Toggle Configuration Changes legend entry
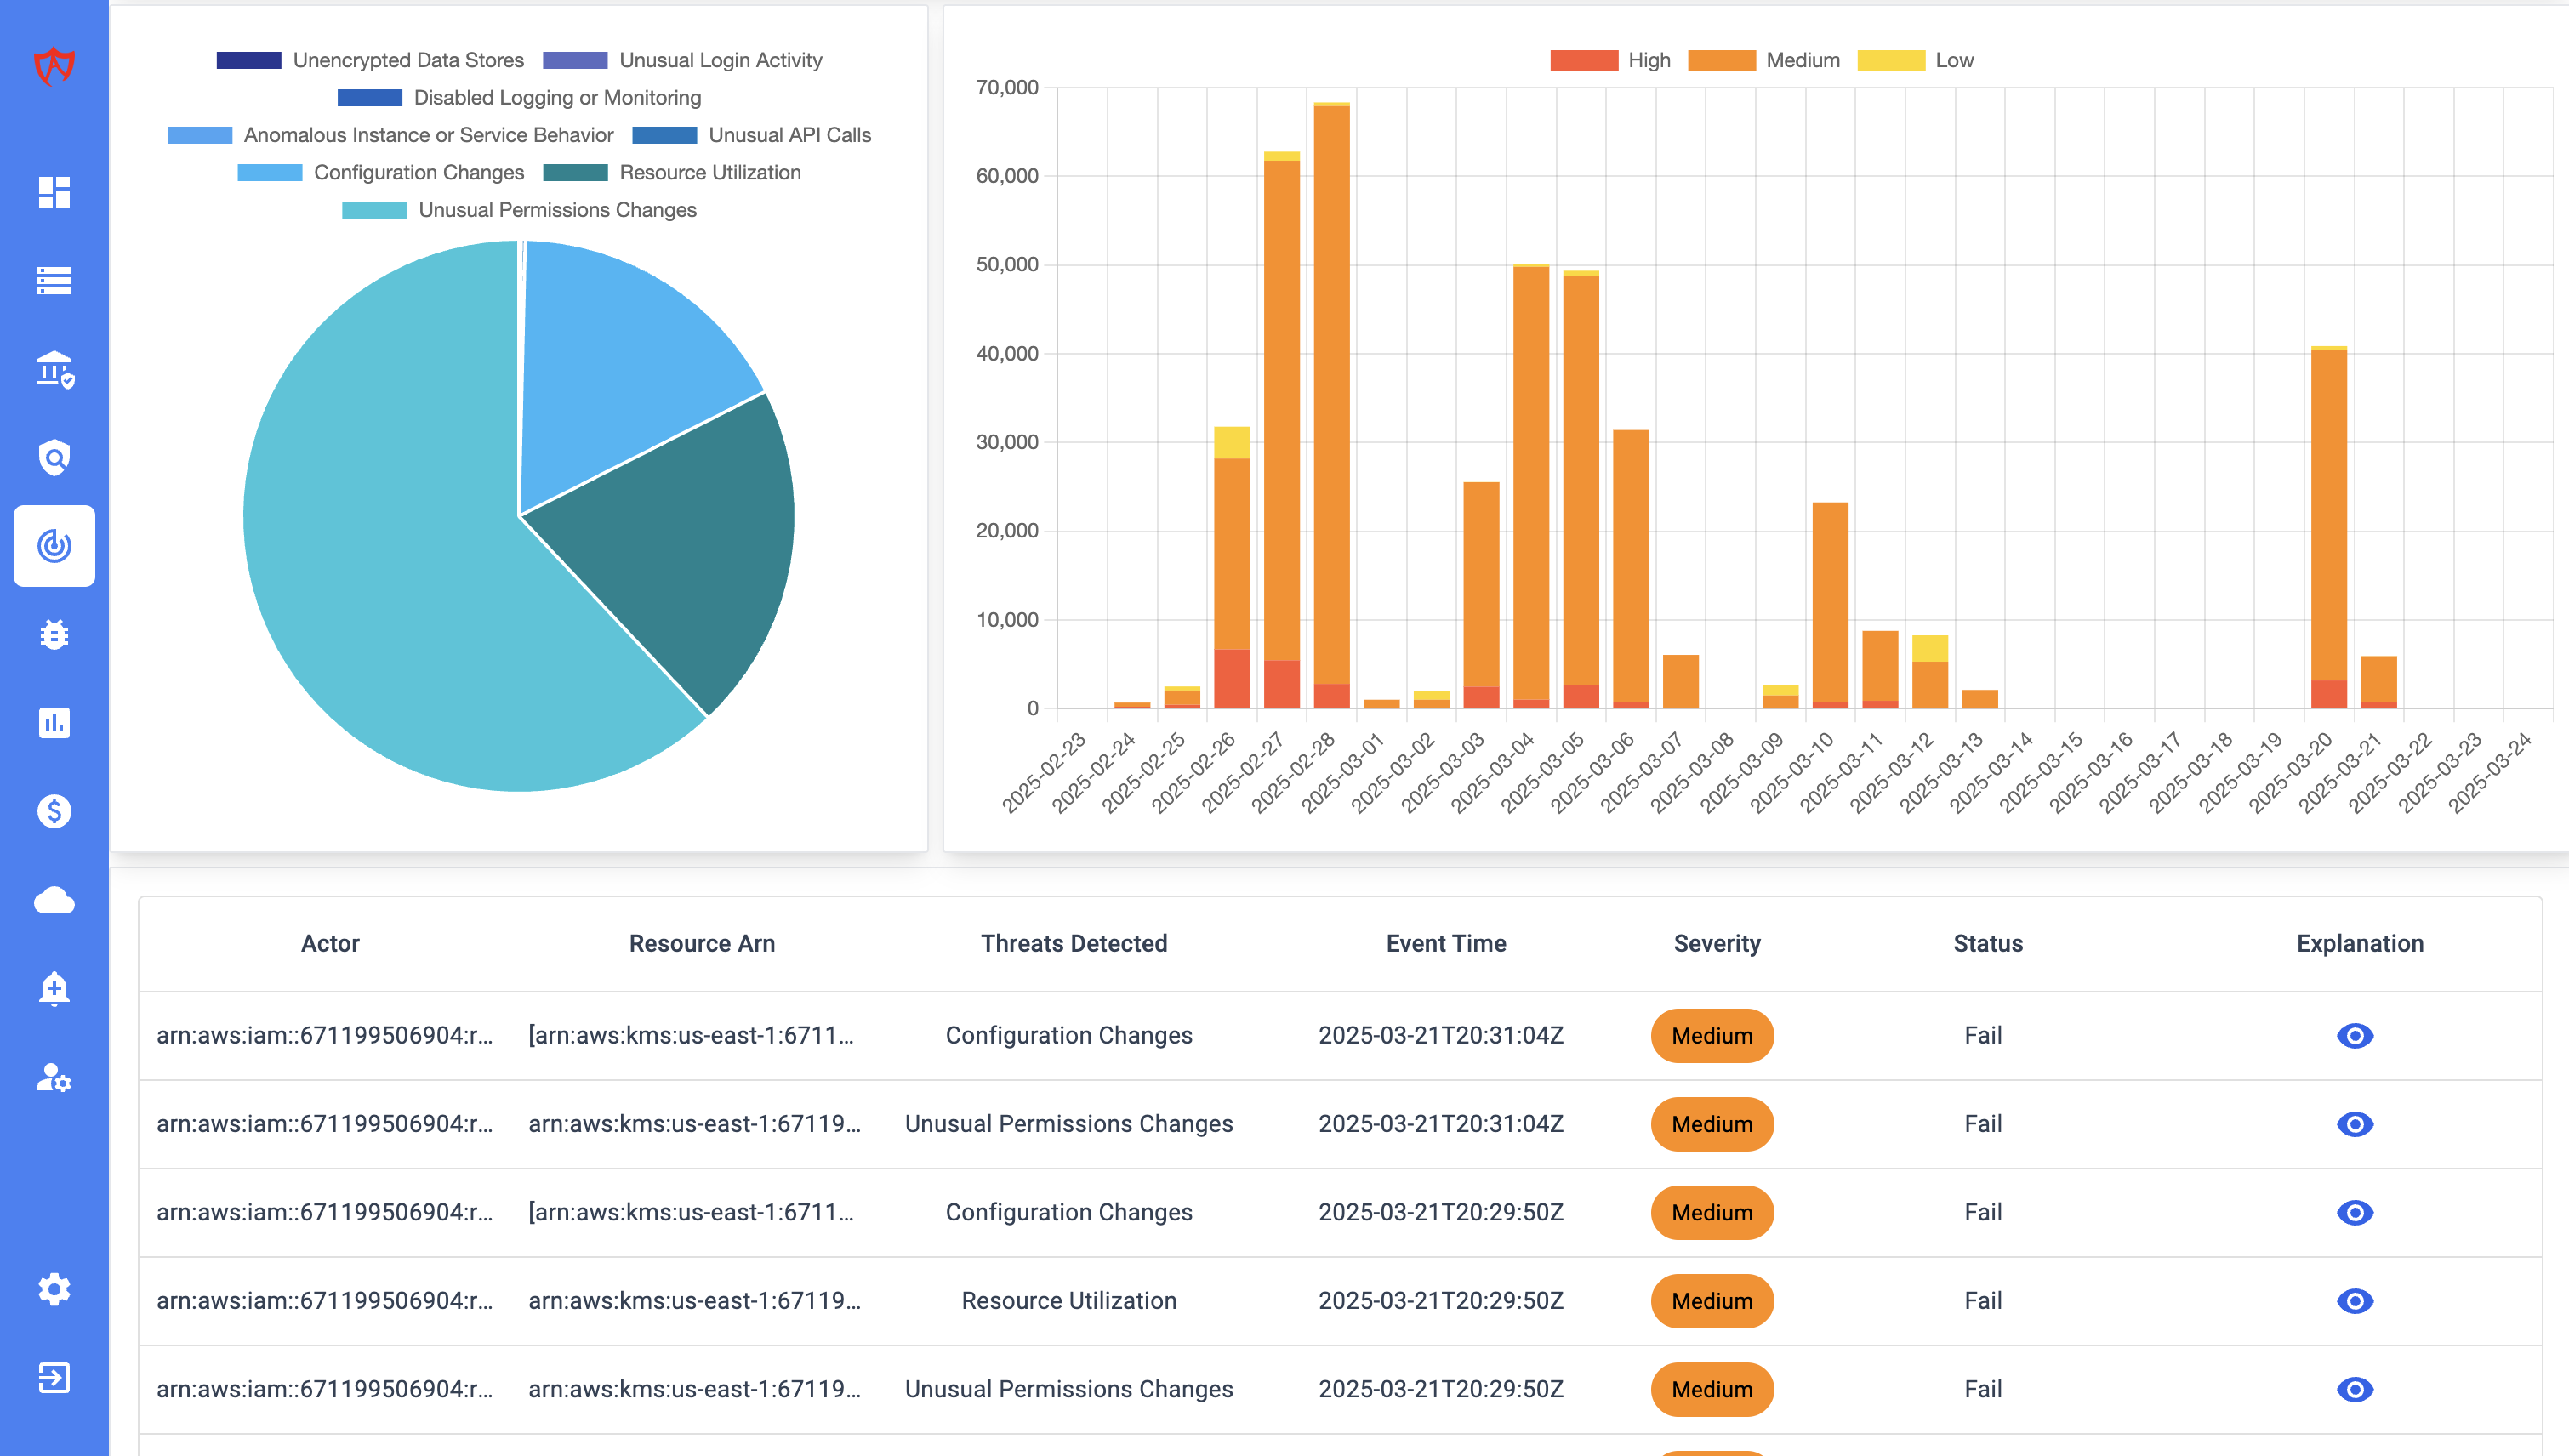The width and height of the screenshot is (2569, 1456). [381, 172]
